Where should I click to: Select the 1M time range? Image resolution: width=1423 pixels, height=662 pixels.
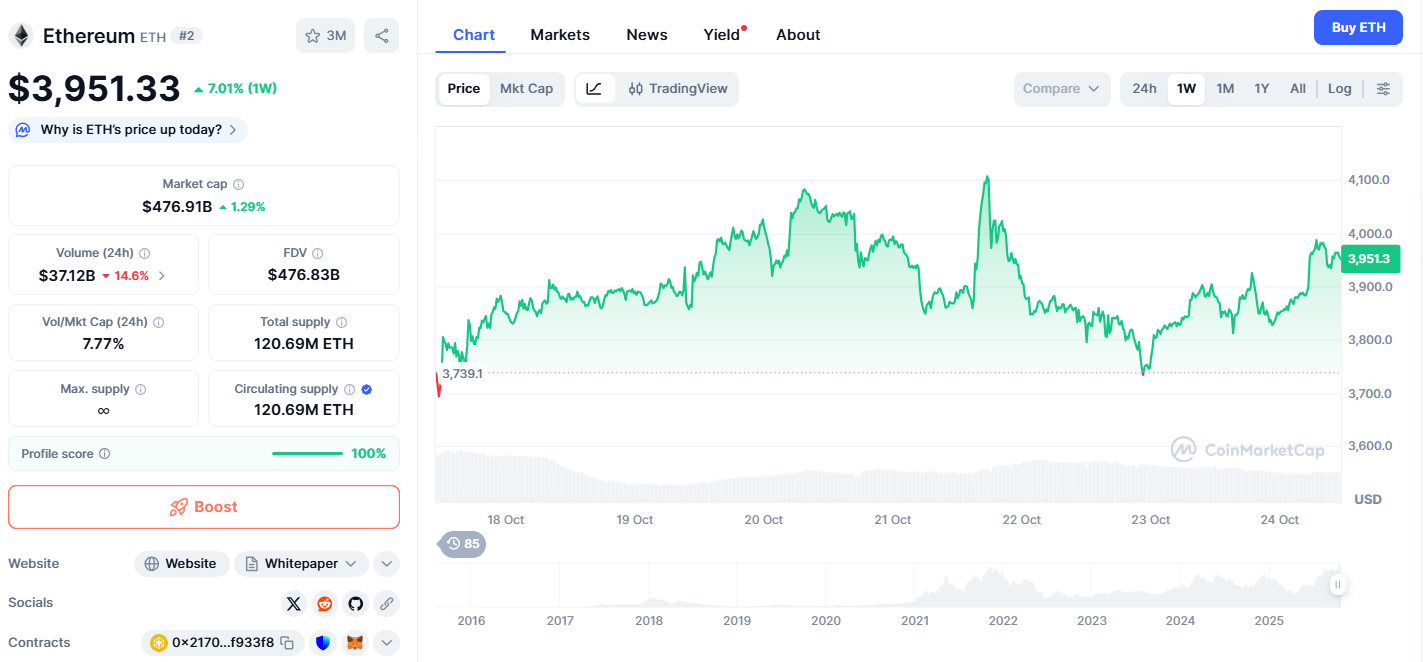point(1225,89)
